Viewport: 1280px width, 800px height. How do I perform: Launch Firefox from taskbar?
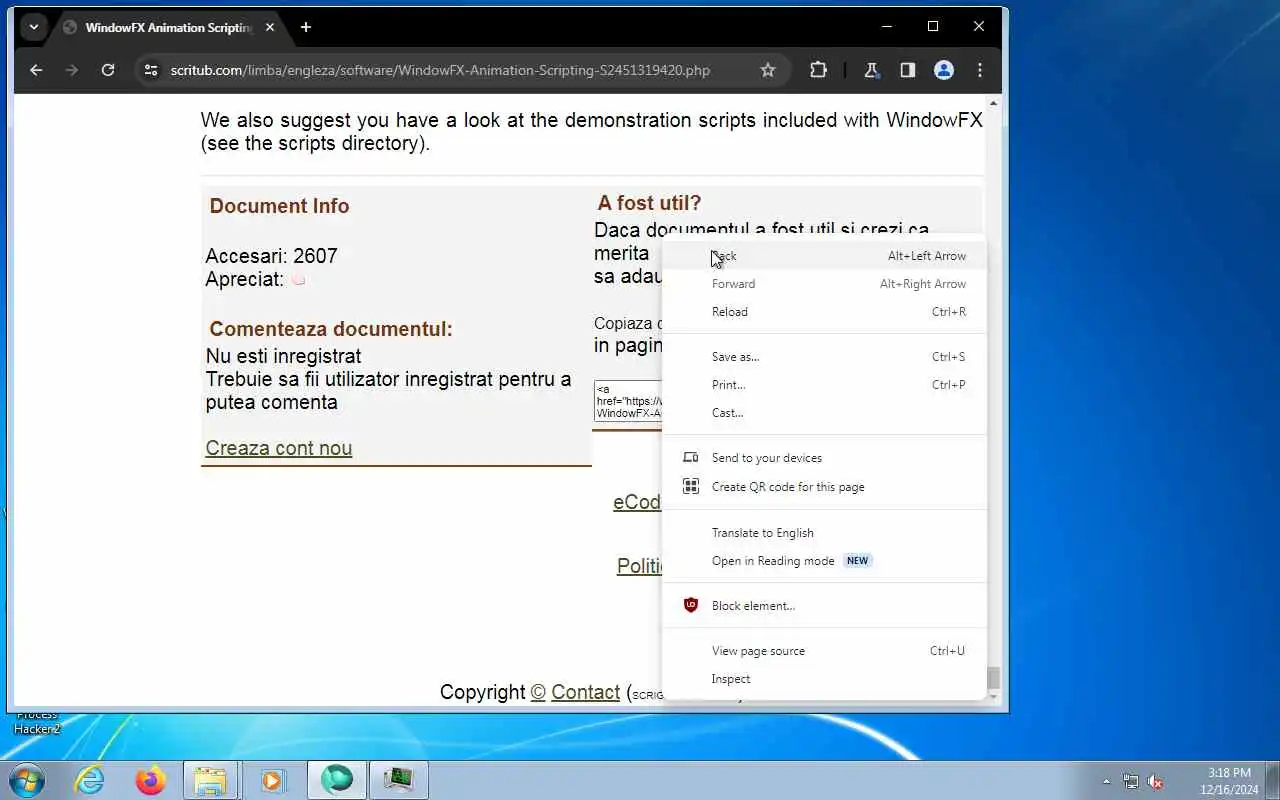[151, 780]
